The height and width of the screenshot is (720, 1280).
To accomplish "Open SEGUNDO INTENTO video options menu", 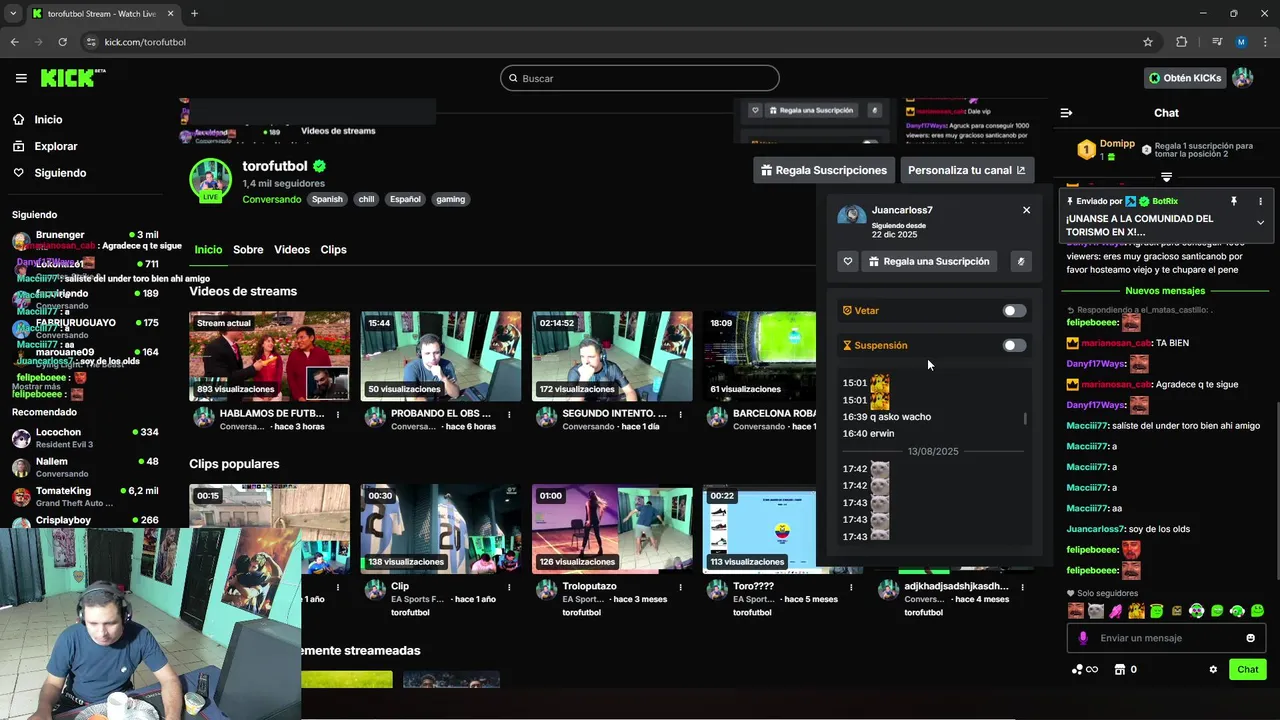I will coord(681,414).
